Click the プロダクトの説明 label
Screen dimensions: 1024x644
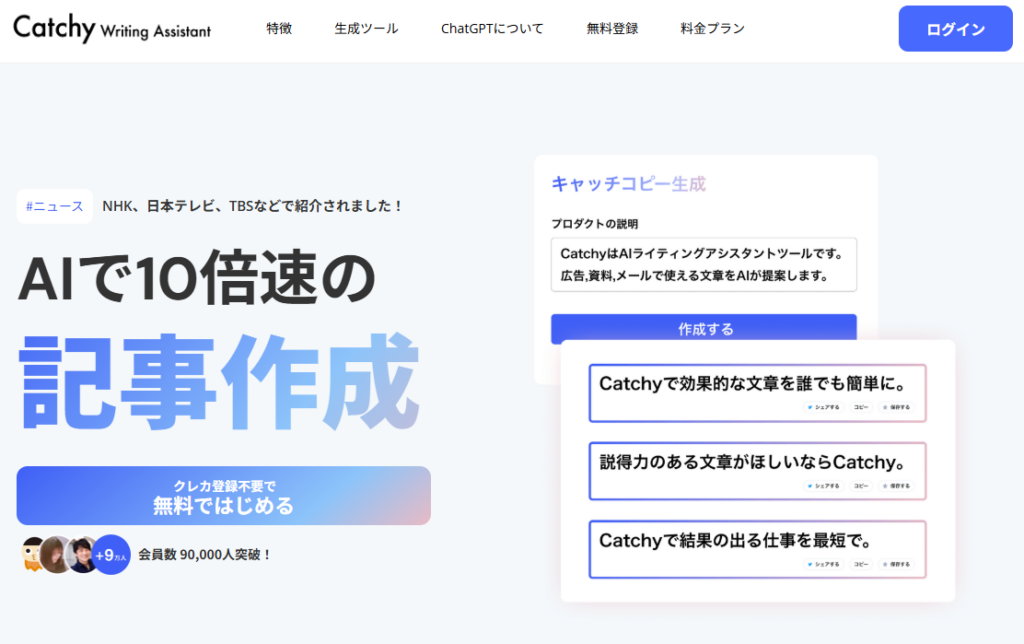tap(594, 224)
